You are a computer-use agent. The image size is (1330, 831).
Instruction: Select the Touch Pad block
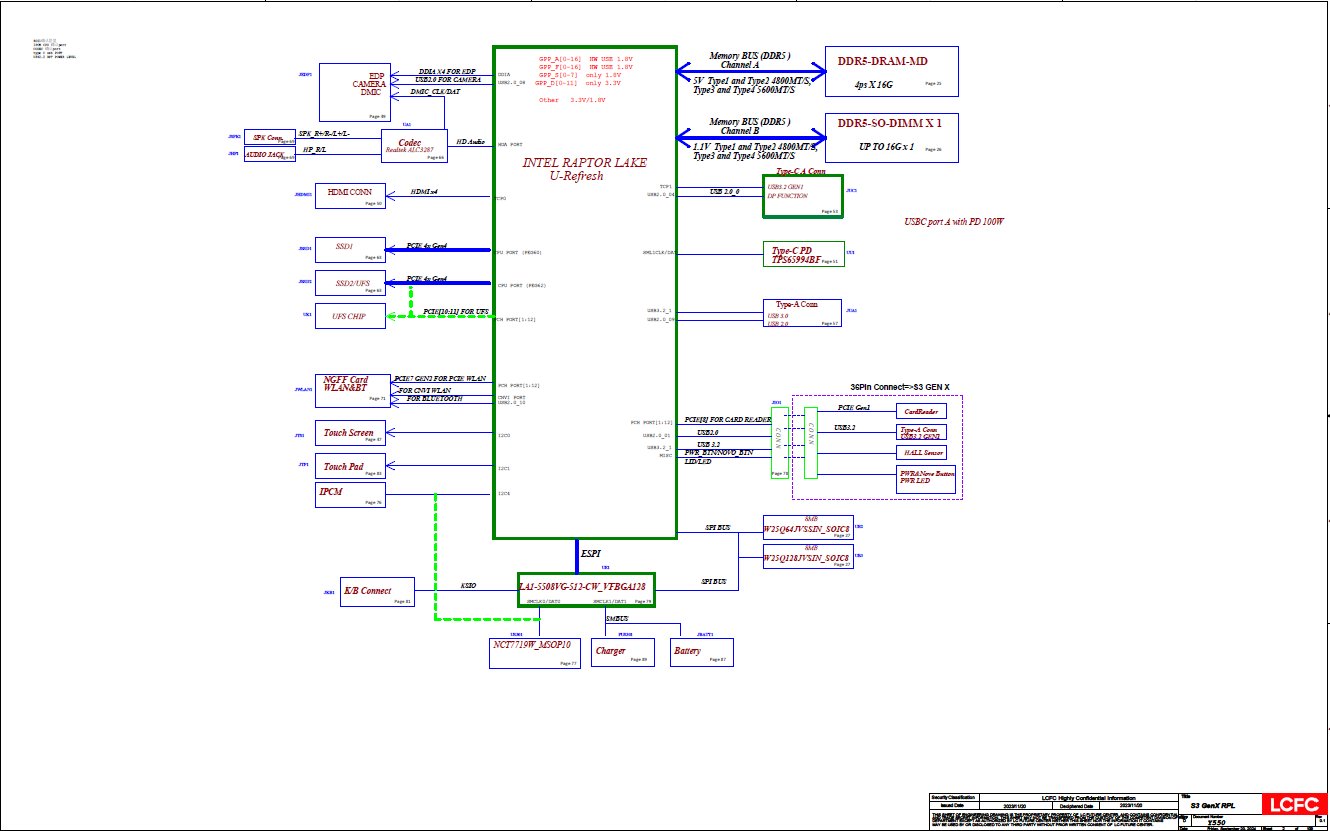click(350, 465)
